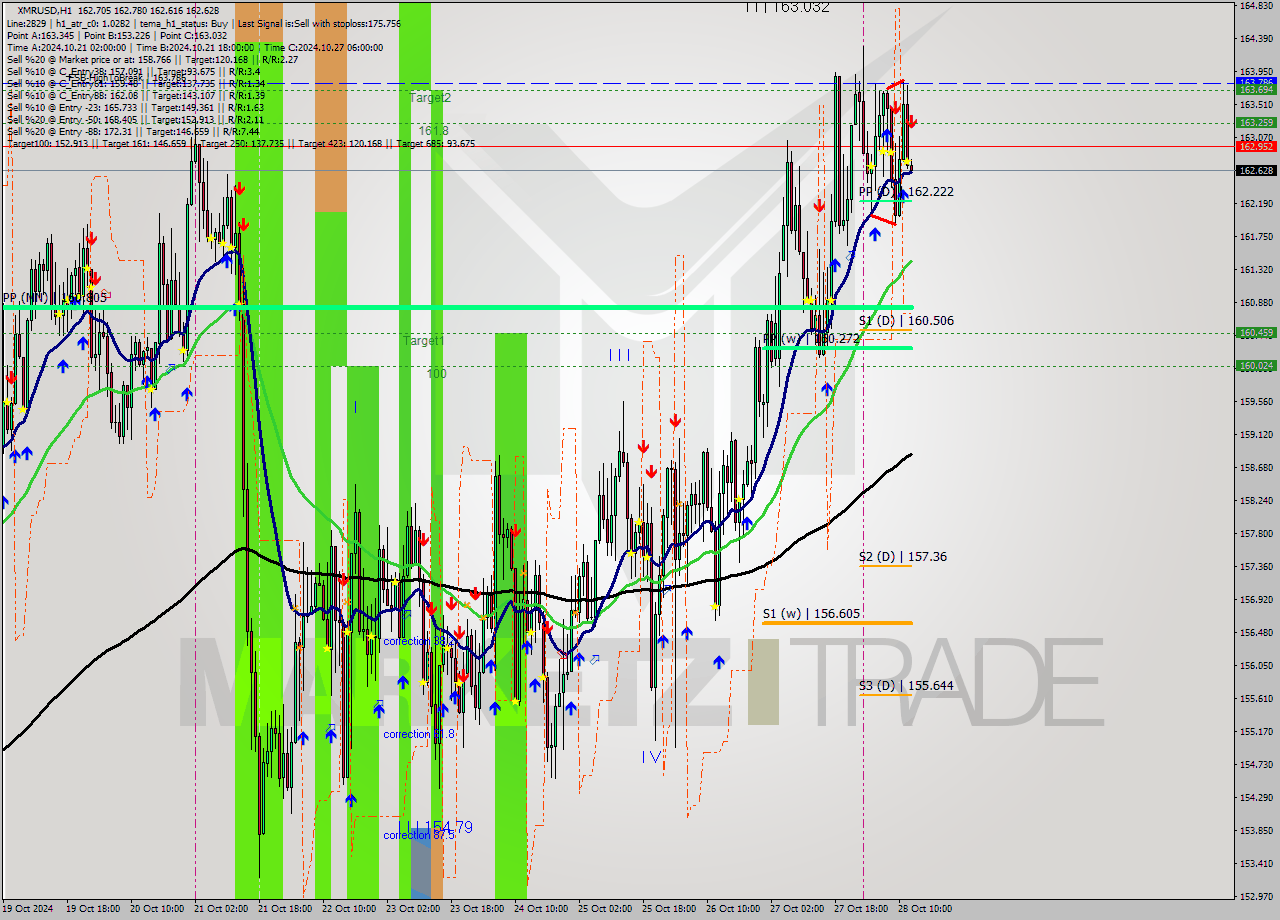Click the '28 Oct 10:00' time axis label
The image size is (1280, 920).
(x=925, y=909)
